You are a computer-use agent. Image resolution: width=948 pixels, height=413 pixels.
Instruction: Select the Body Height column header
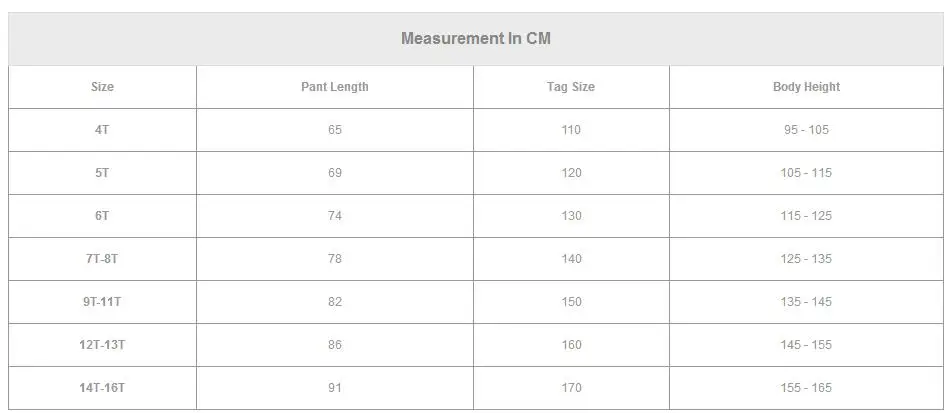[807, 86]
